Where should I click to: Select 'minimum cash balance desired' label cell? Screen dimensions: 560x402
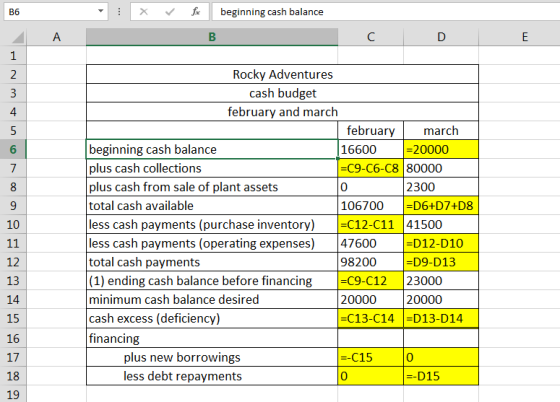[212, 300]
